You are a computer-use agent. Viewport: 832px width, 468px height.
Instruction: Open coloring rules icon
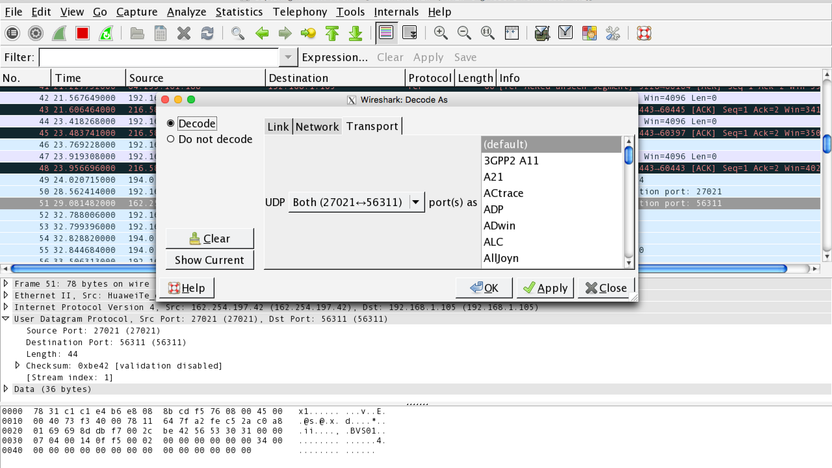[x=589, y=33]
